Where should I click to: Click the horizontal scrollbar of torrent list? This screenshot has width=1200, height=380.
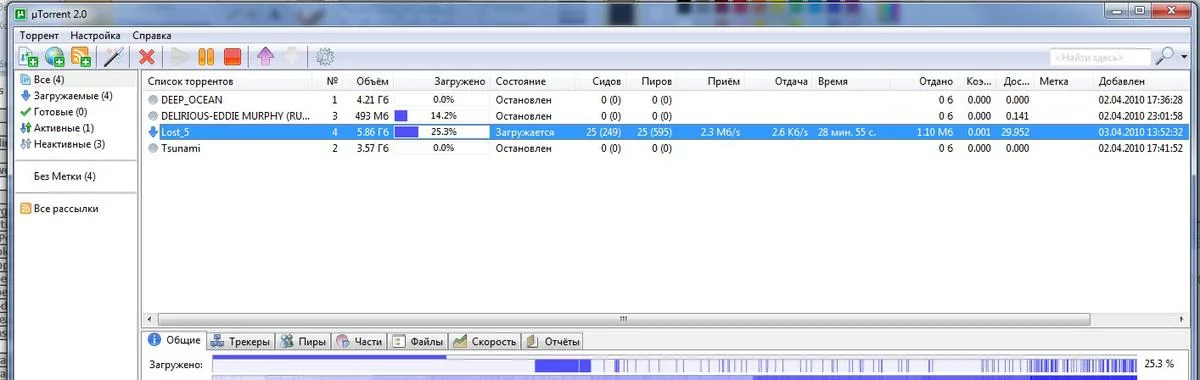(x=660, y=320)
